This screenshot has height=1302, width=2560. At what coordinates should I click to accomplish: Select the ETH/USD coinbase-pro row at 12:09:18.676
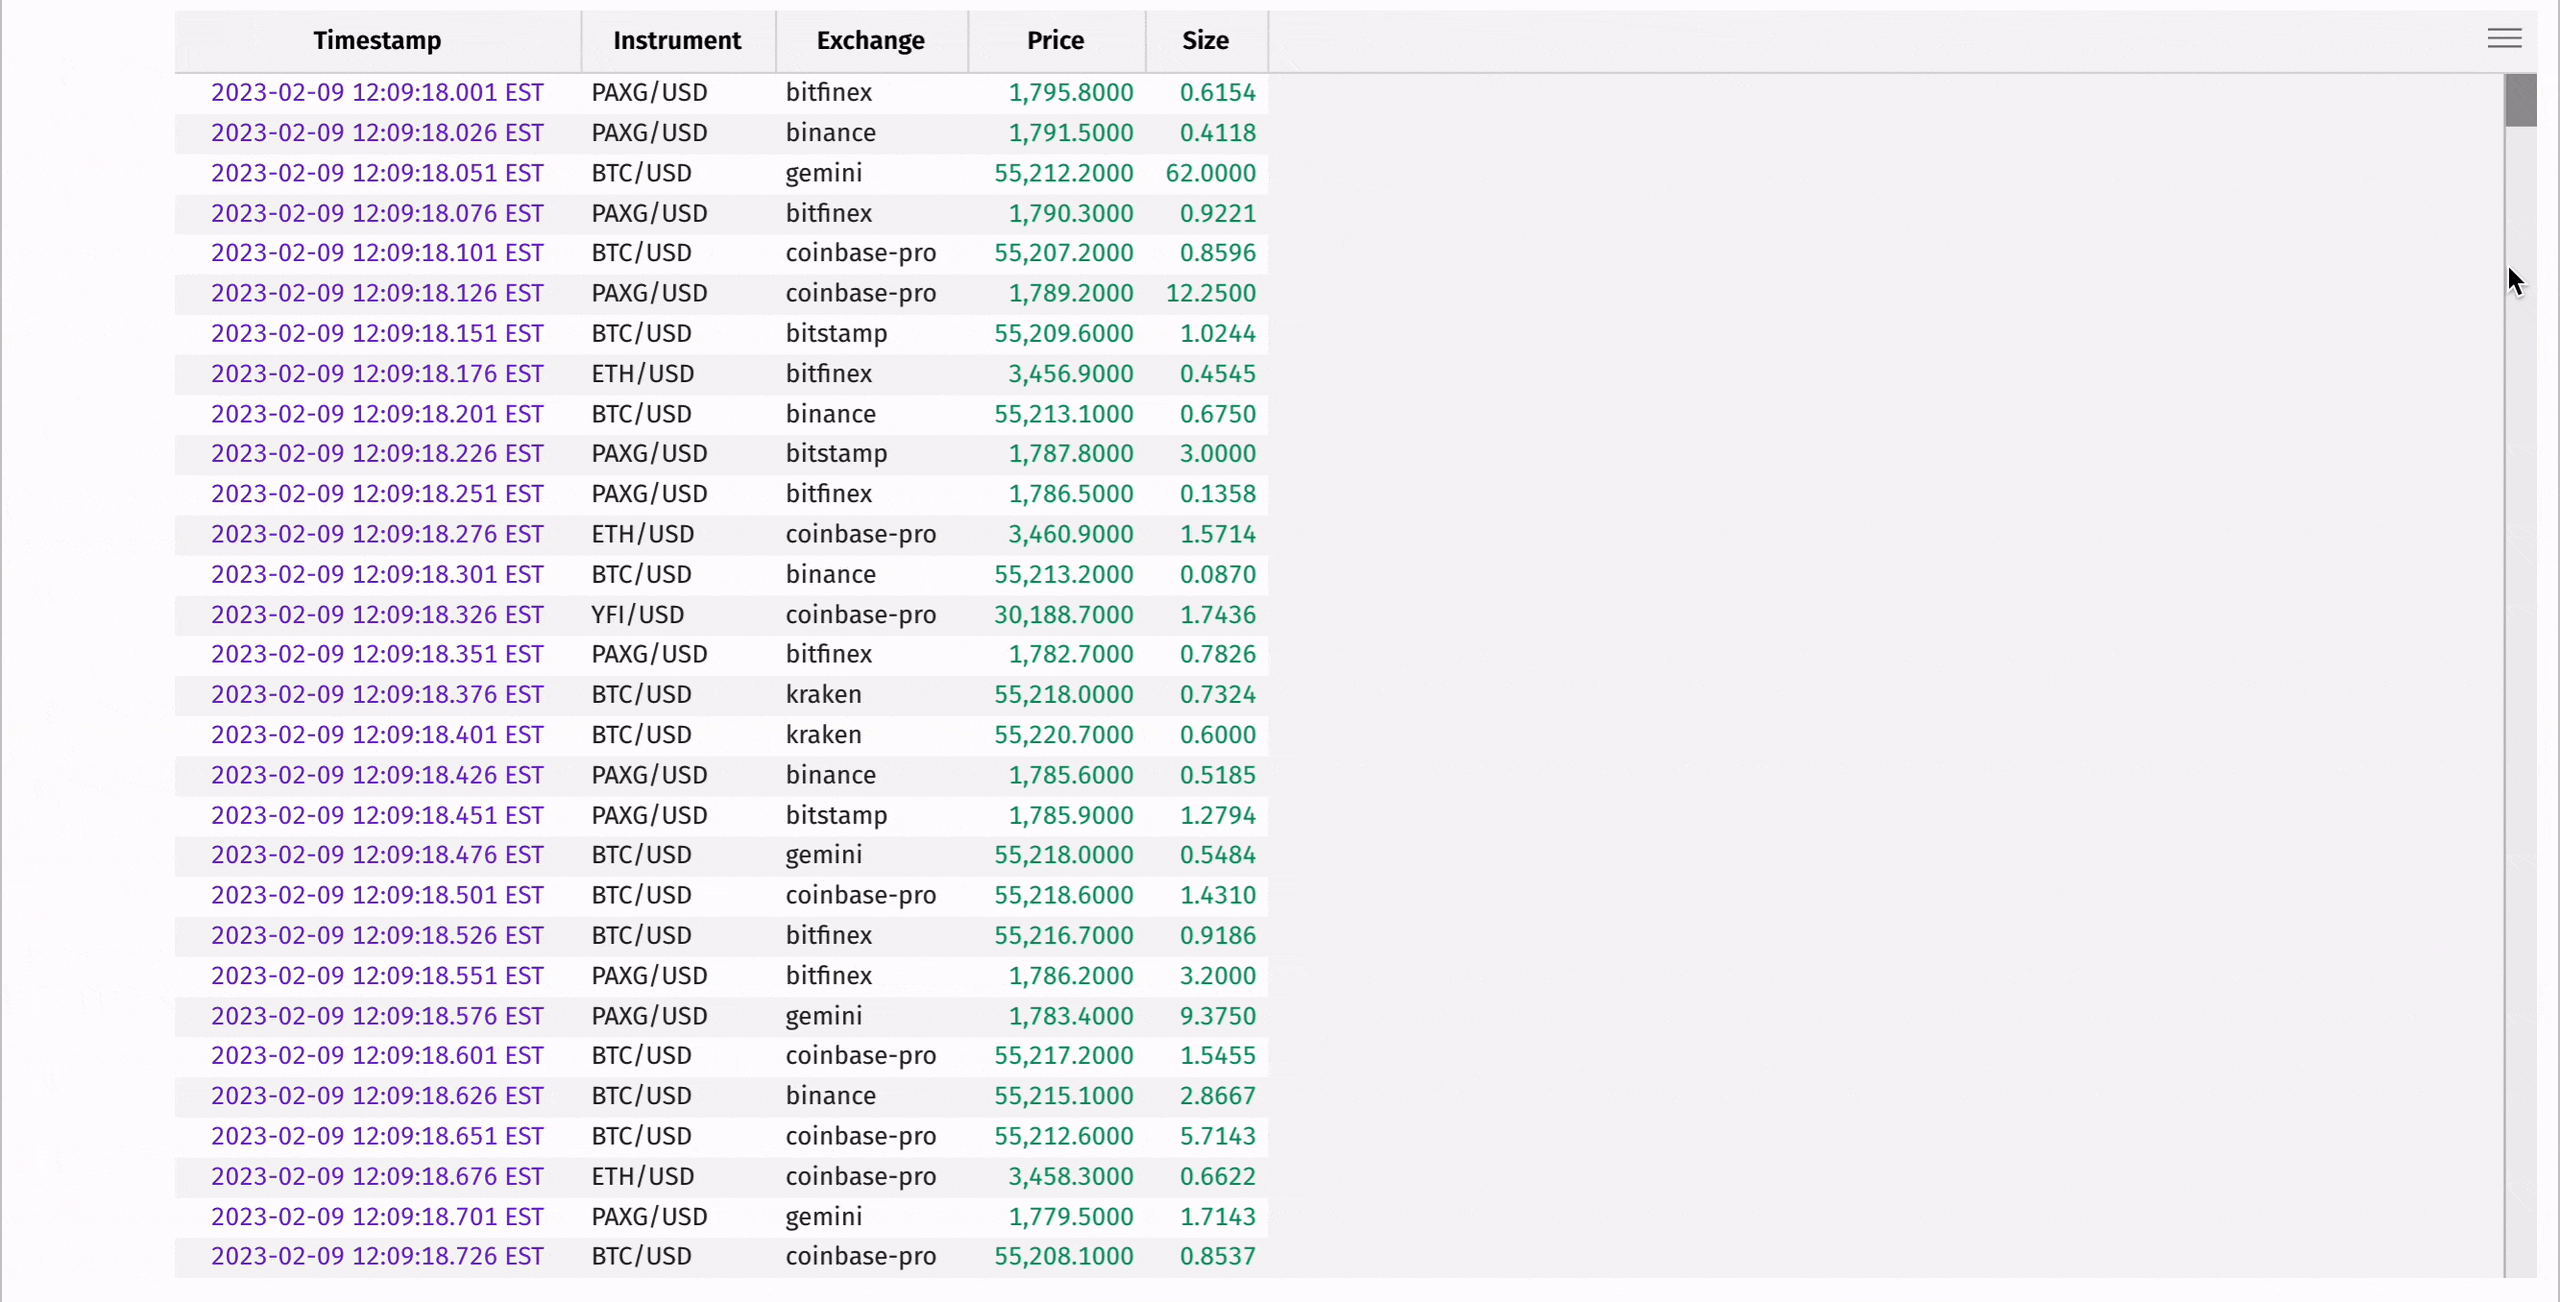click(860, 1176)
